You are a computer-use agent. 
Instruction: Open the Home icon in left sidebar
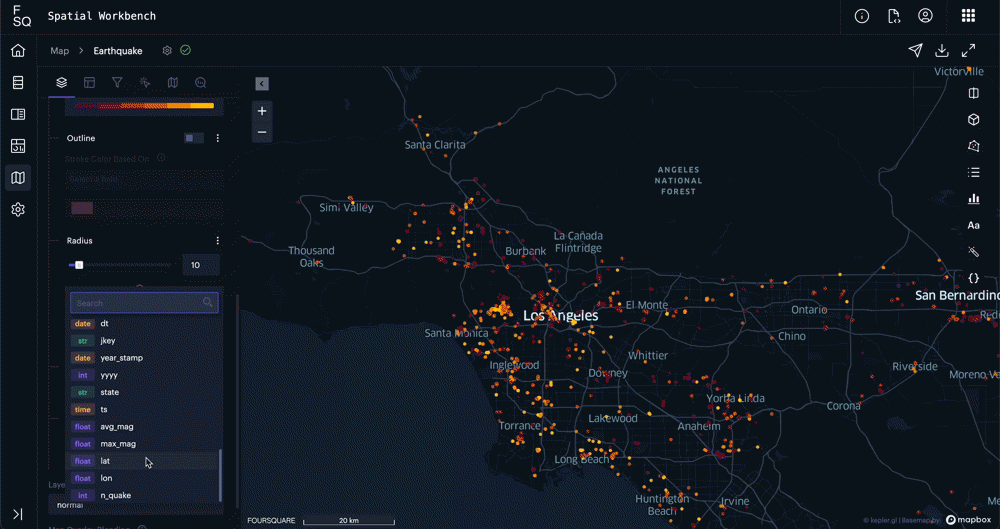tap(18, 50)
